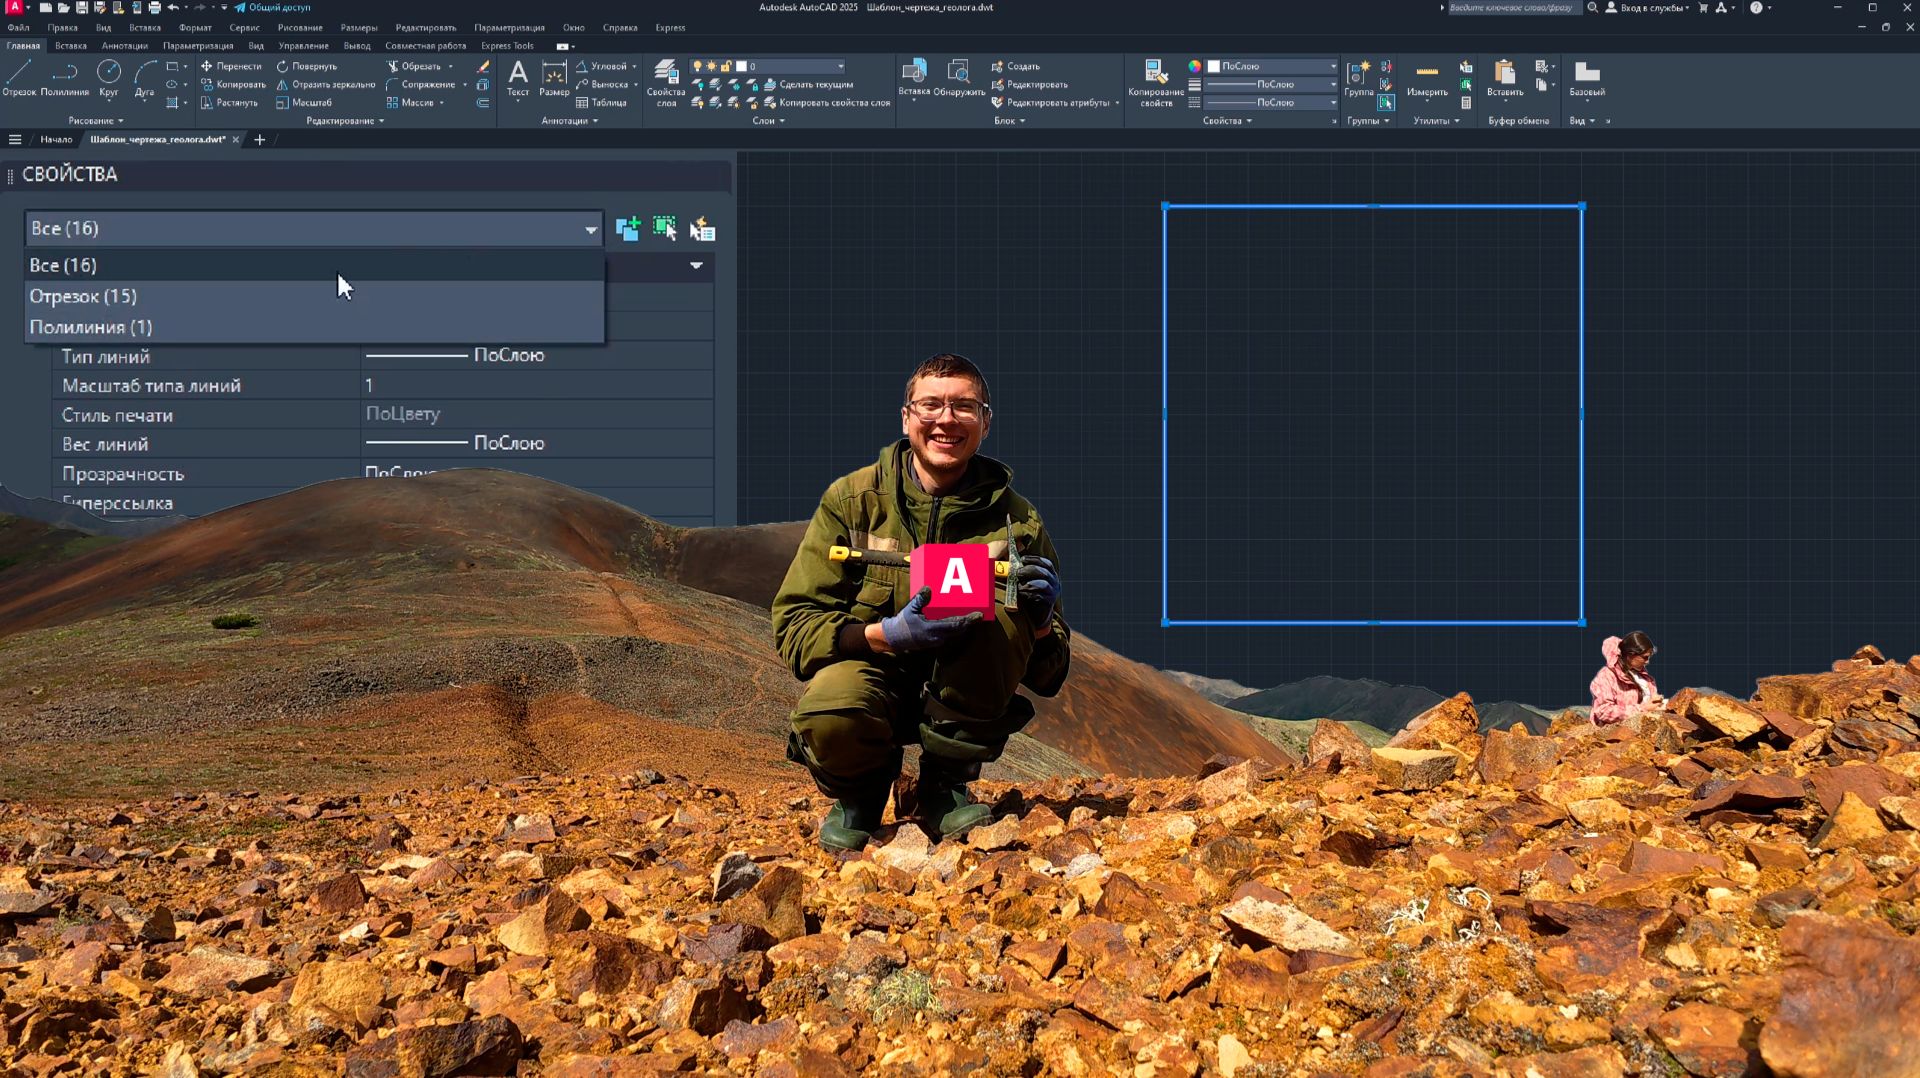Open the Рисование menu in menu bar
1920x1078 pixels.
pyautogui.click(x=300, y=28)
